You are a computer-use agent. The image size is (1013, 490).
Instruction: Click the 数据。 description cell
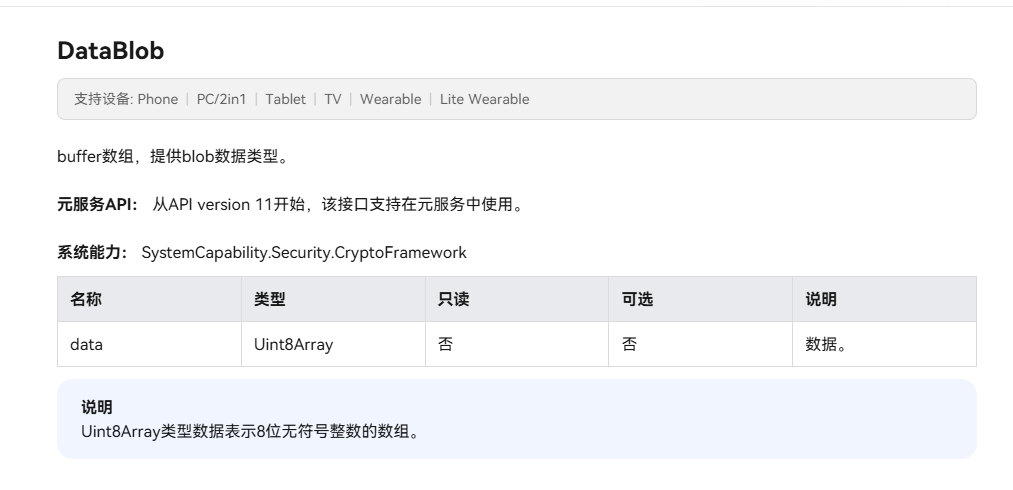(x=884, y=344)
